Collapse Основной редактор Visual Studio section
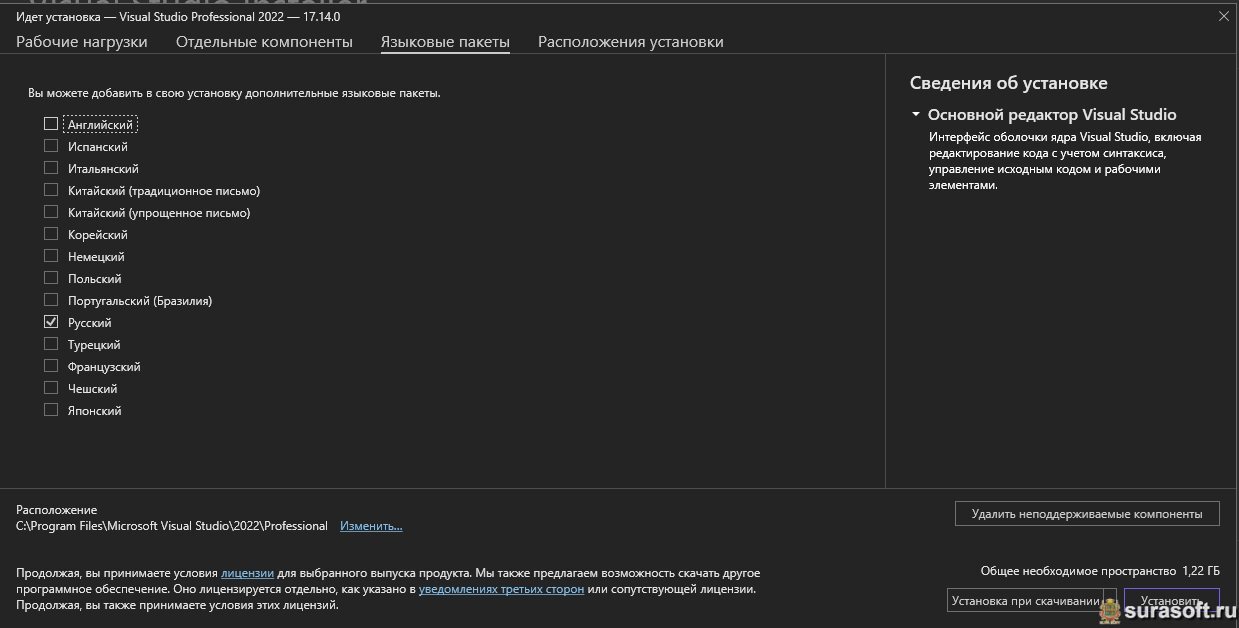The width and height of the screenshot is (1239, 628). [x=915, y=115]
